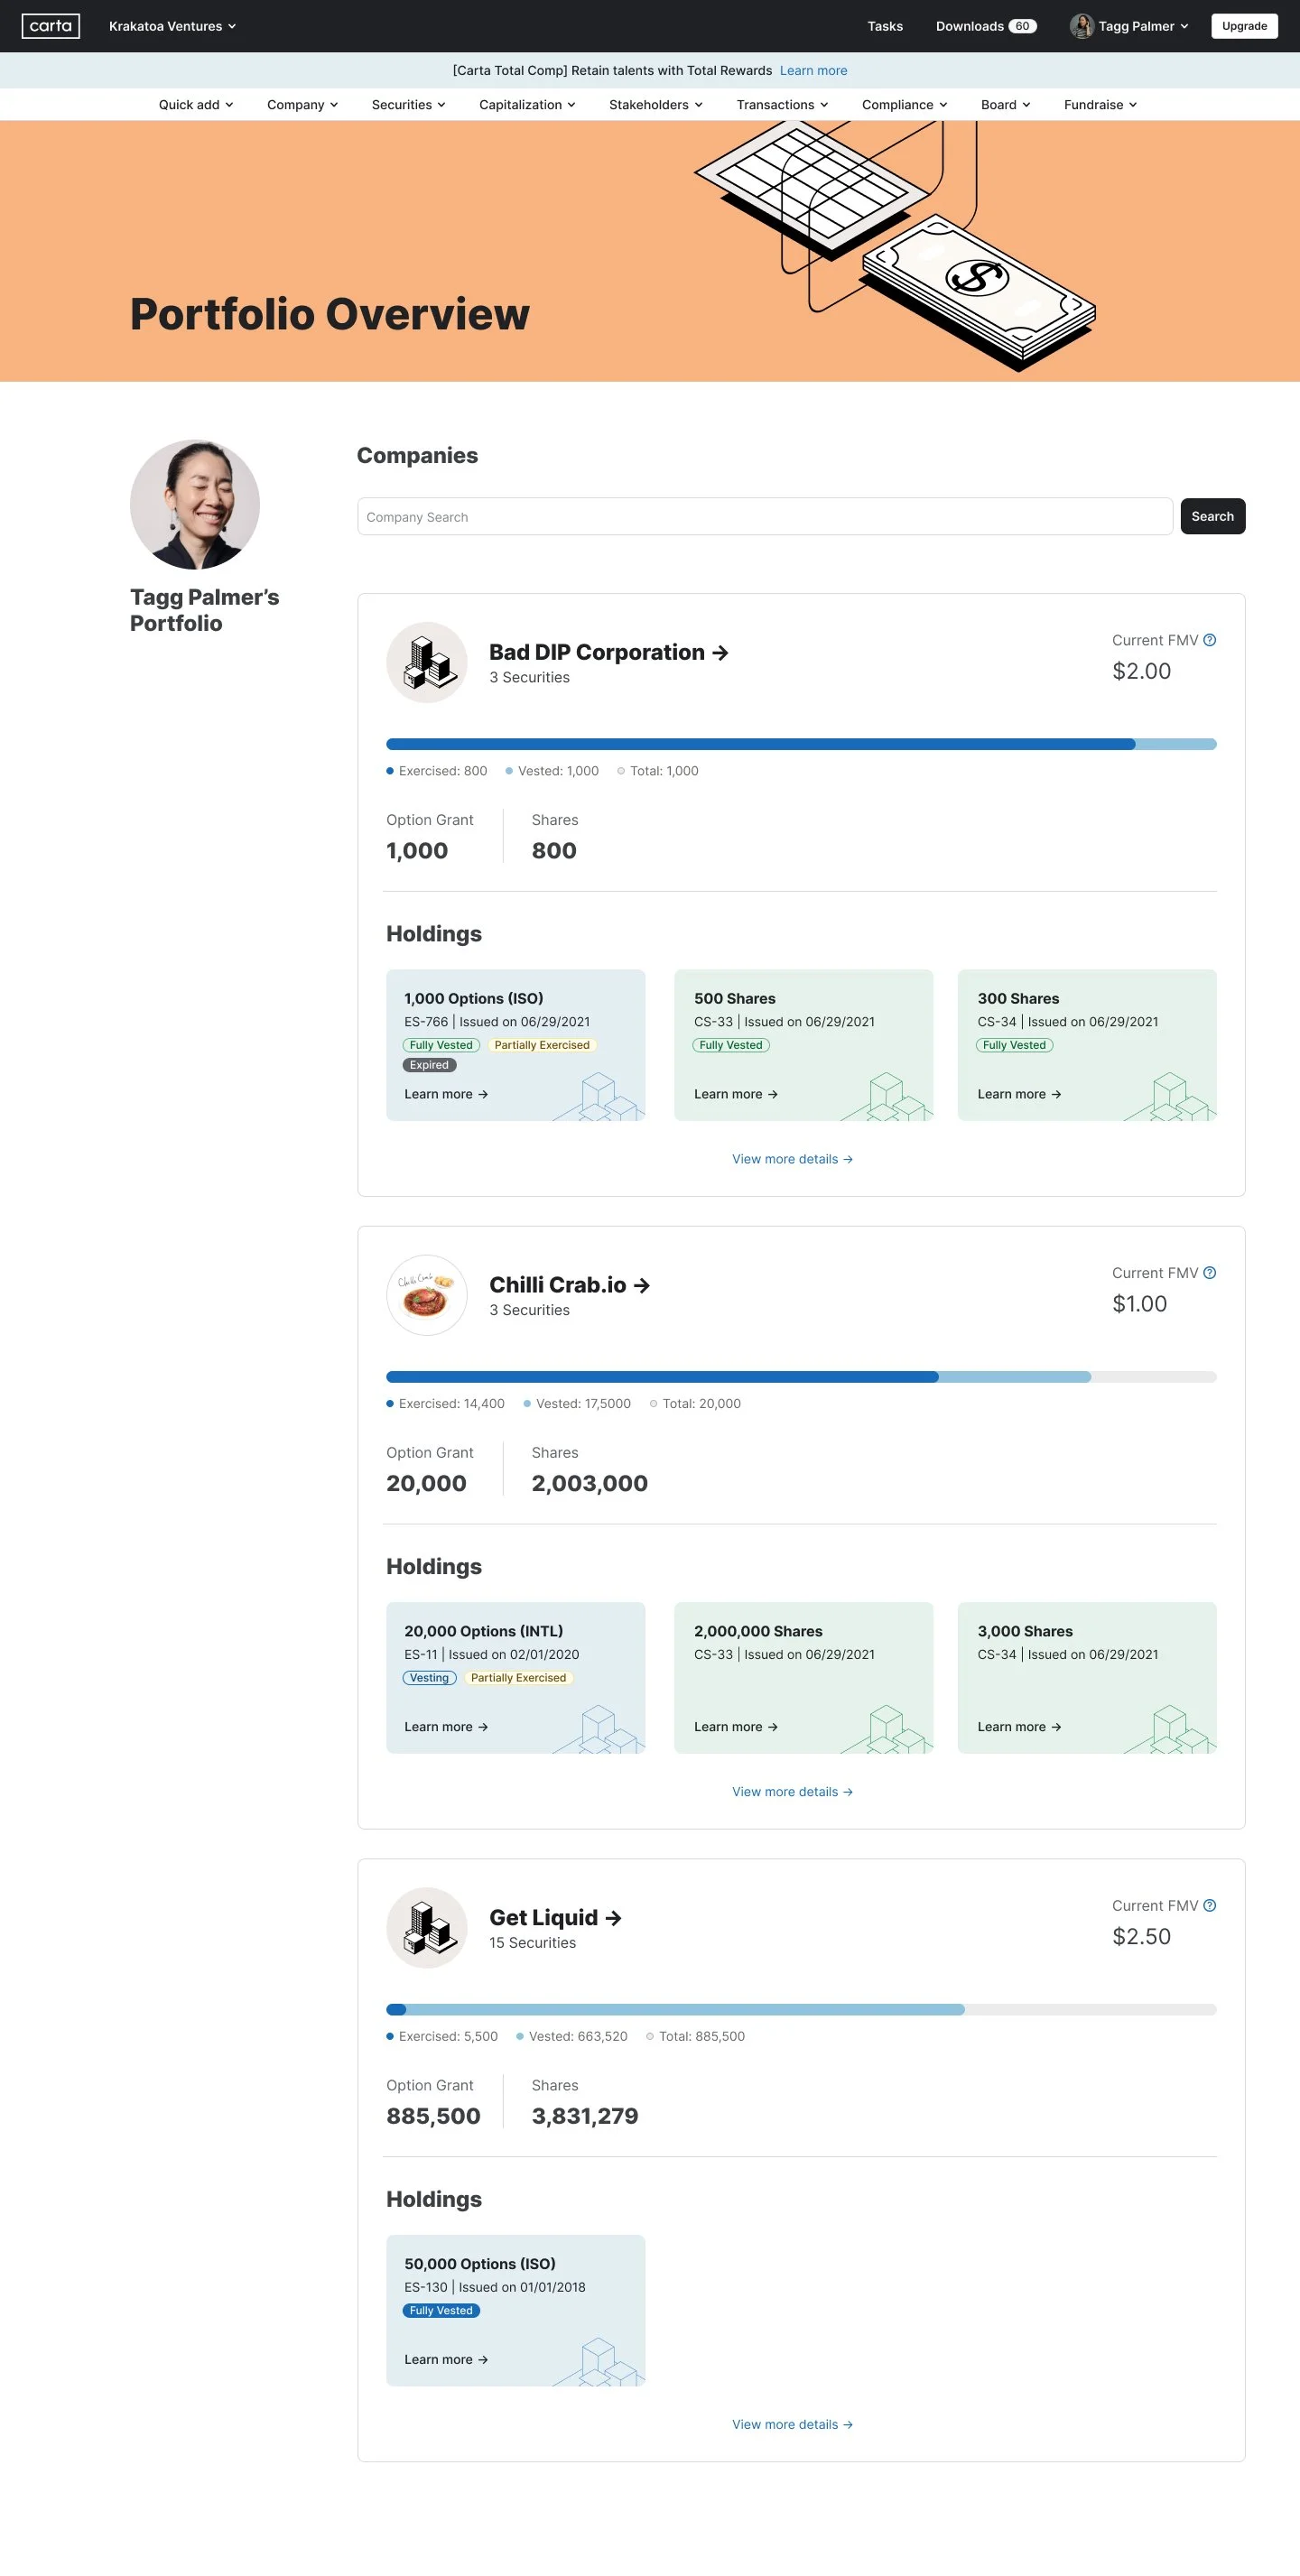
Task: Click Fully Vested badge on ES-766 card
Action: 441,1045
